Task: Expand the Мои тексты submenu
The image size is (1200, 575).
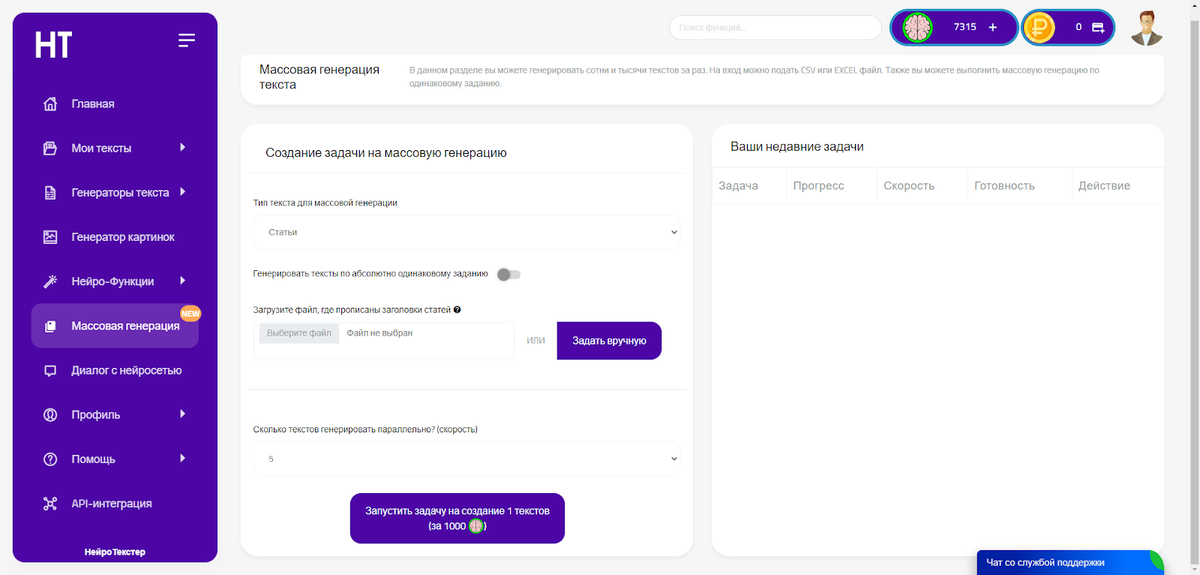Action: (183, 148)
